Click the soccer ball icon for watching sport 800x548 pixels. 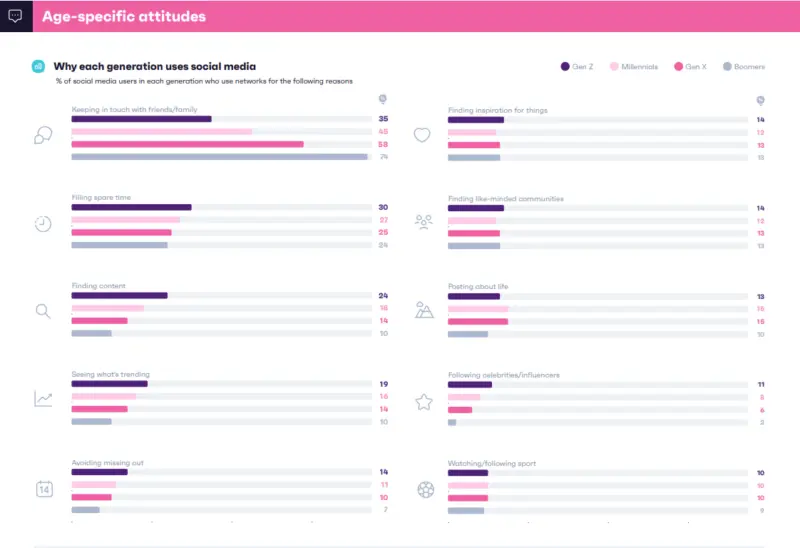point(425,489)
